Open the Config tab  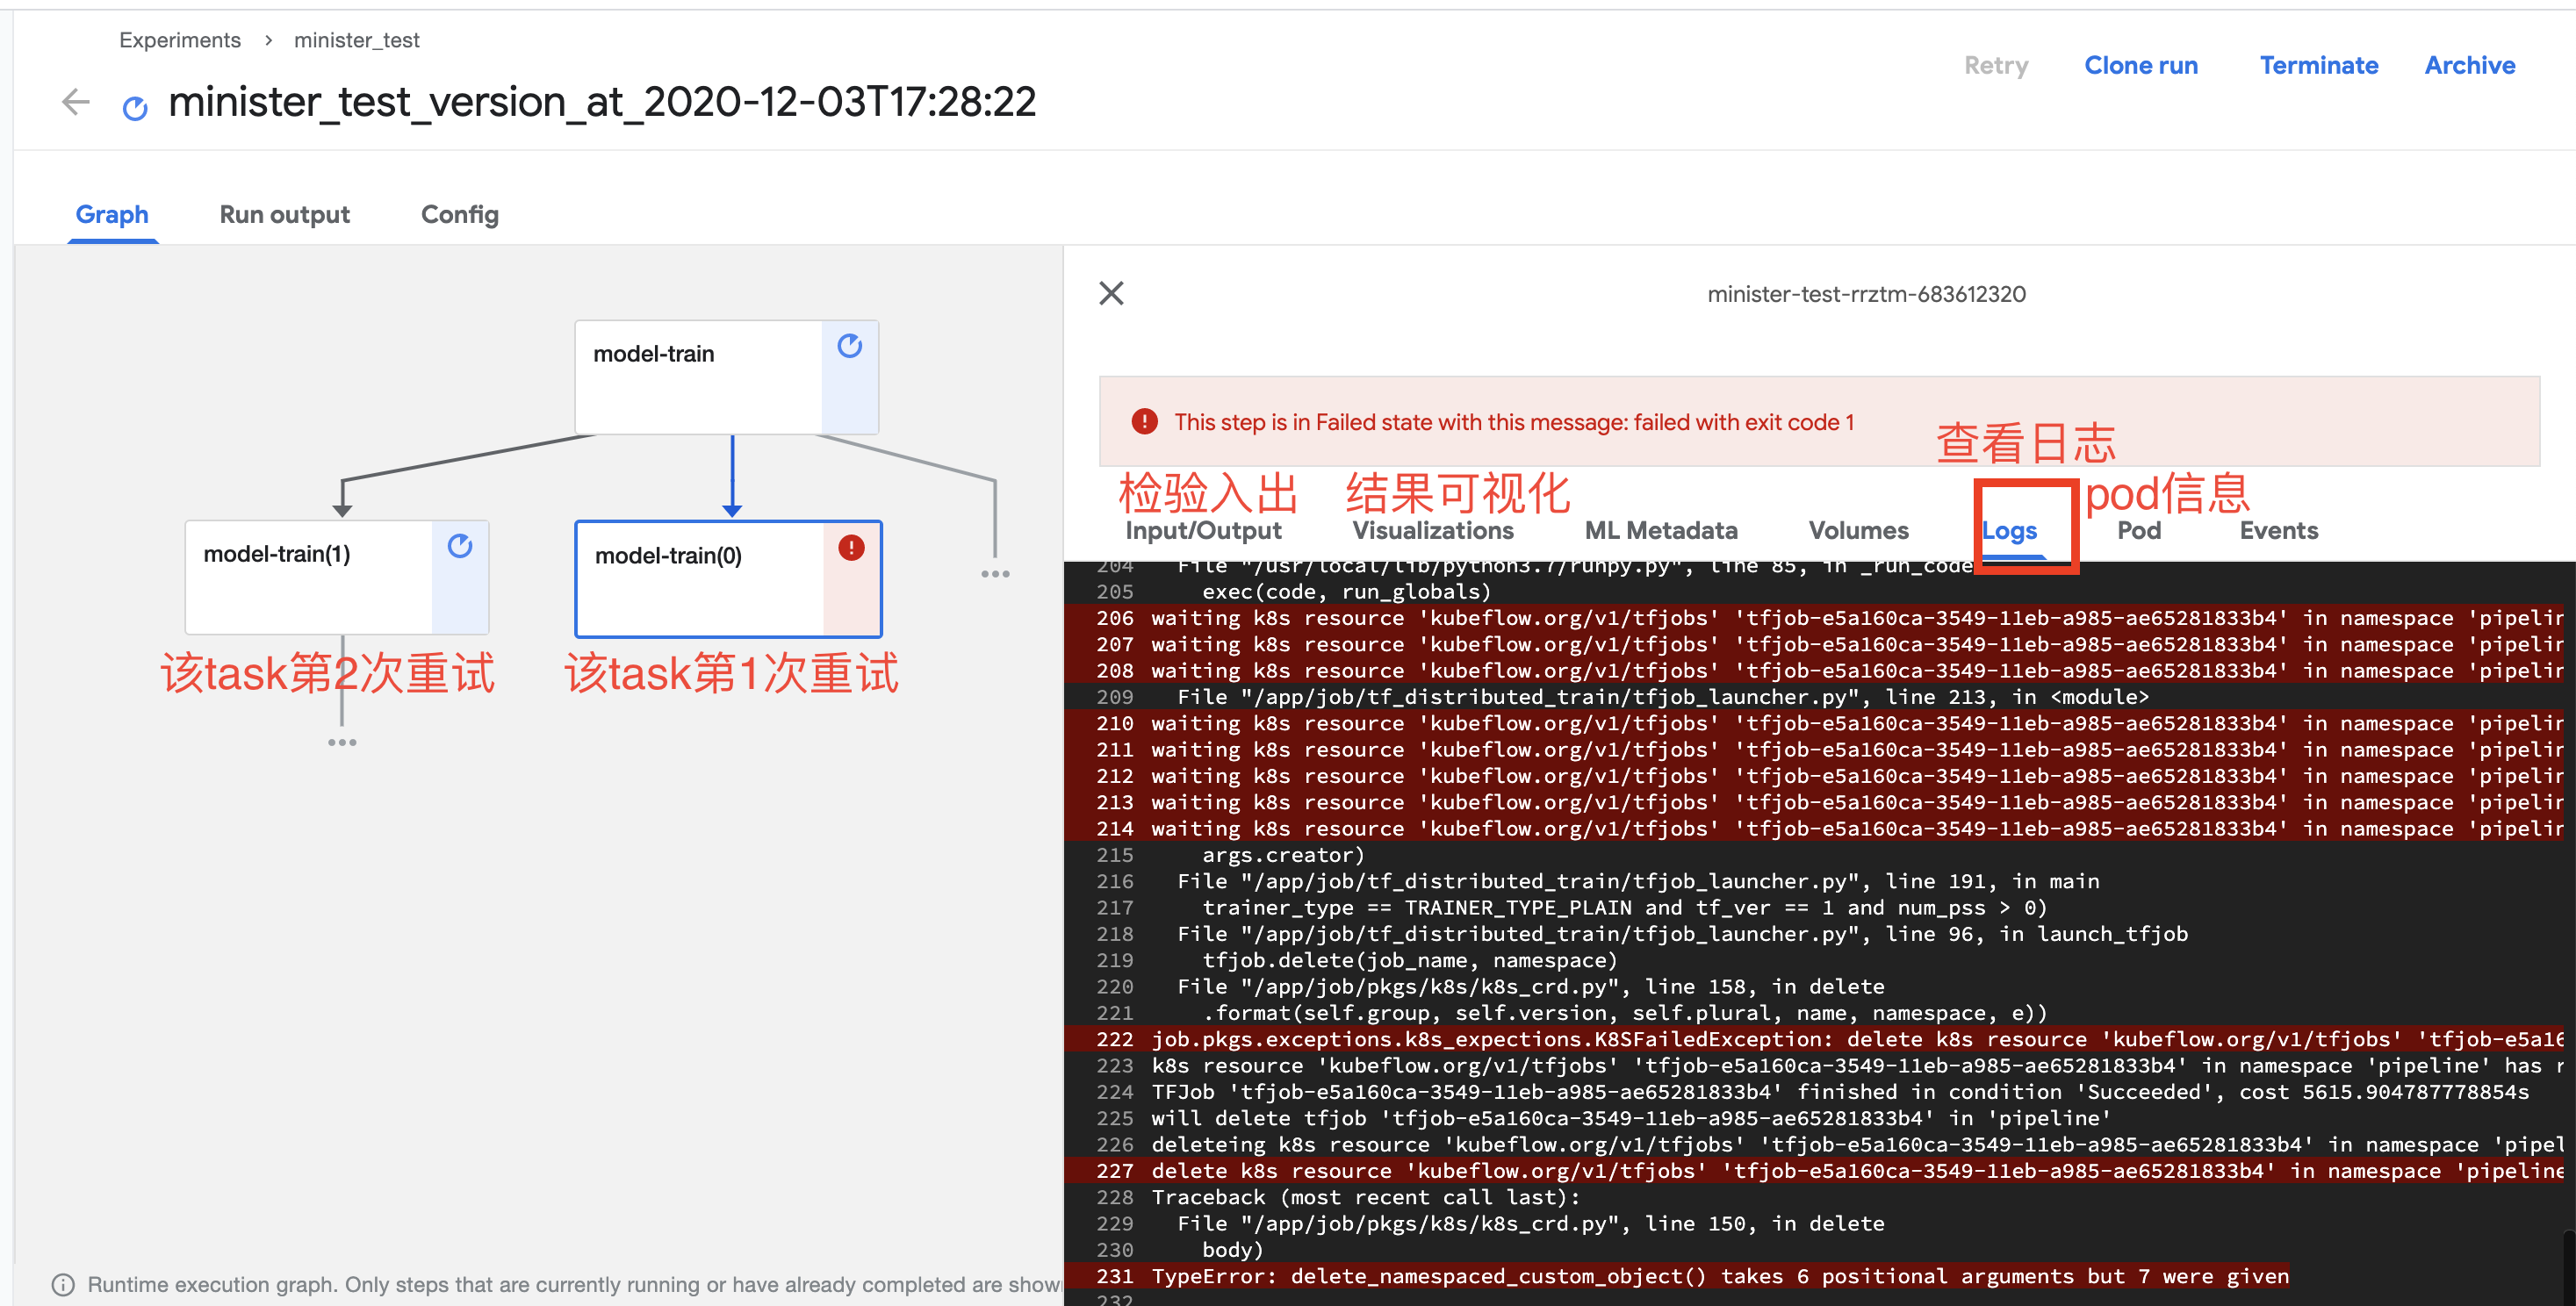459,214
